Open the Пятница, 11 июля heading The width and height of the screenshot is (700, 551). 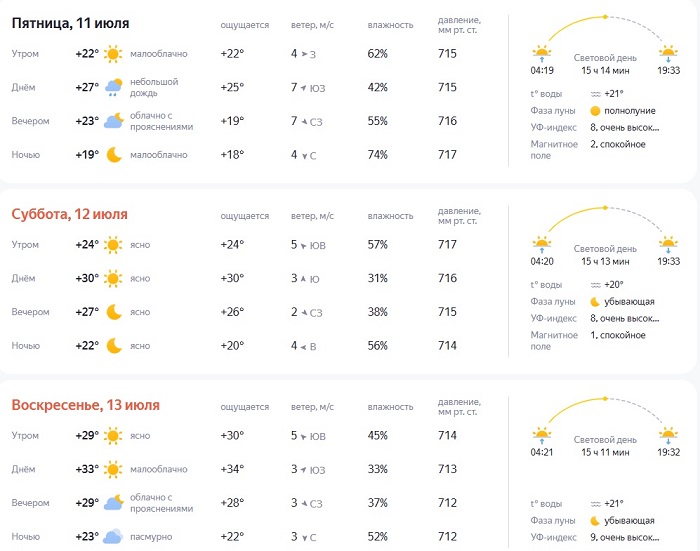(x=70, y=23)
